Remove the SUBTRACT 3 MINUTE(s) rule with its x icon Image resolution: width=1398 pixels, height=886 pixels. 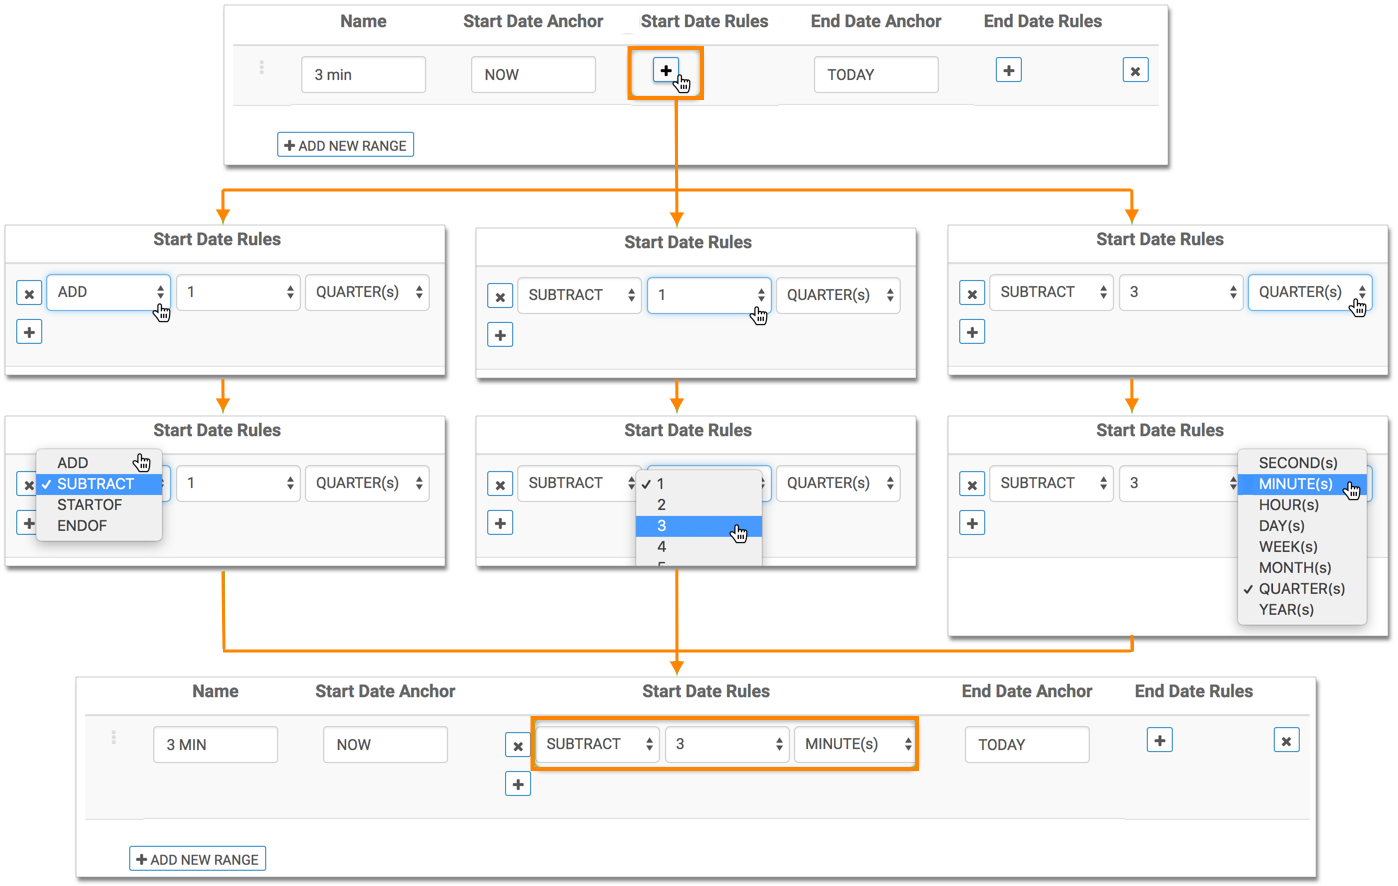pyautogui.click(x=518, y=746)
